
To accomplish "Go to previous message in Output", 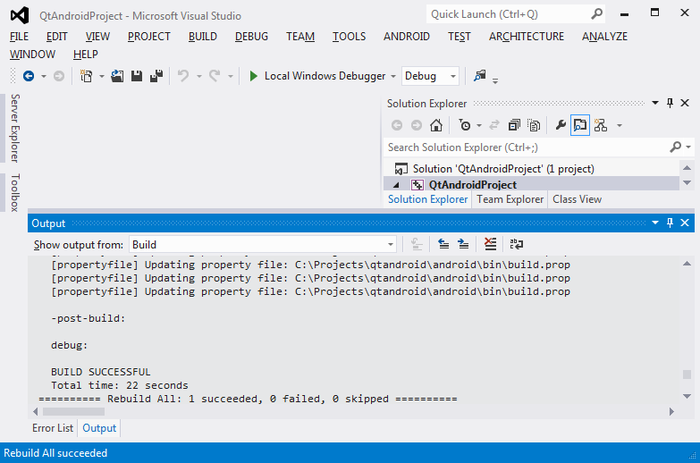I will [443, 244].
